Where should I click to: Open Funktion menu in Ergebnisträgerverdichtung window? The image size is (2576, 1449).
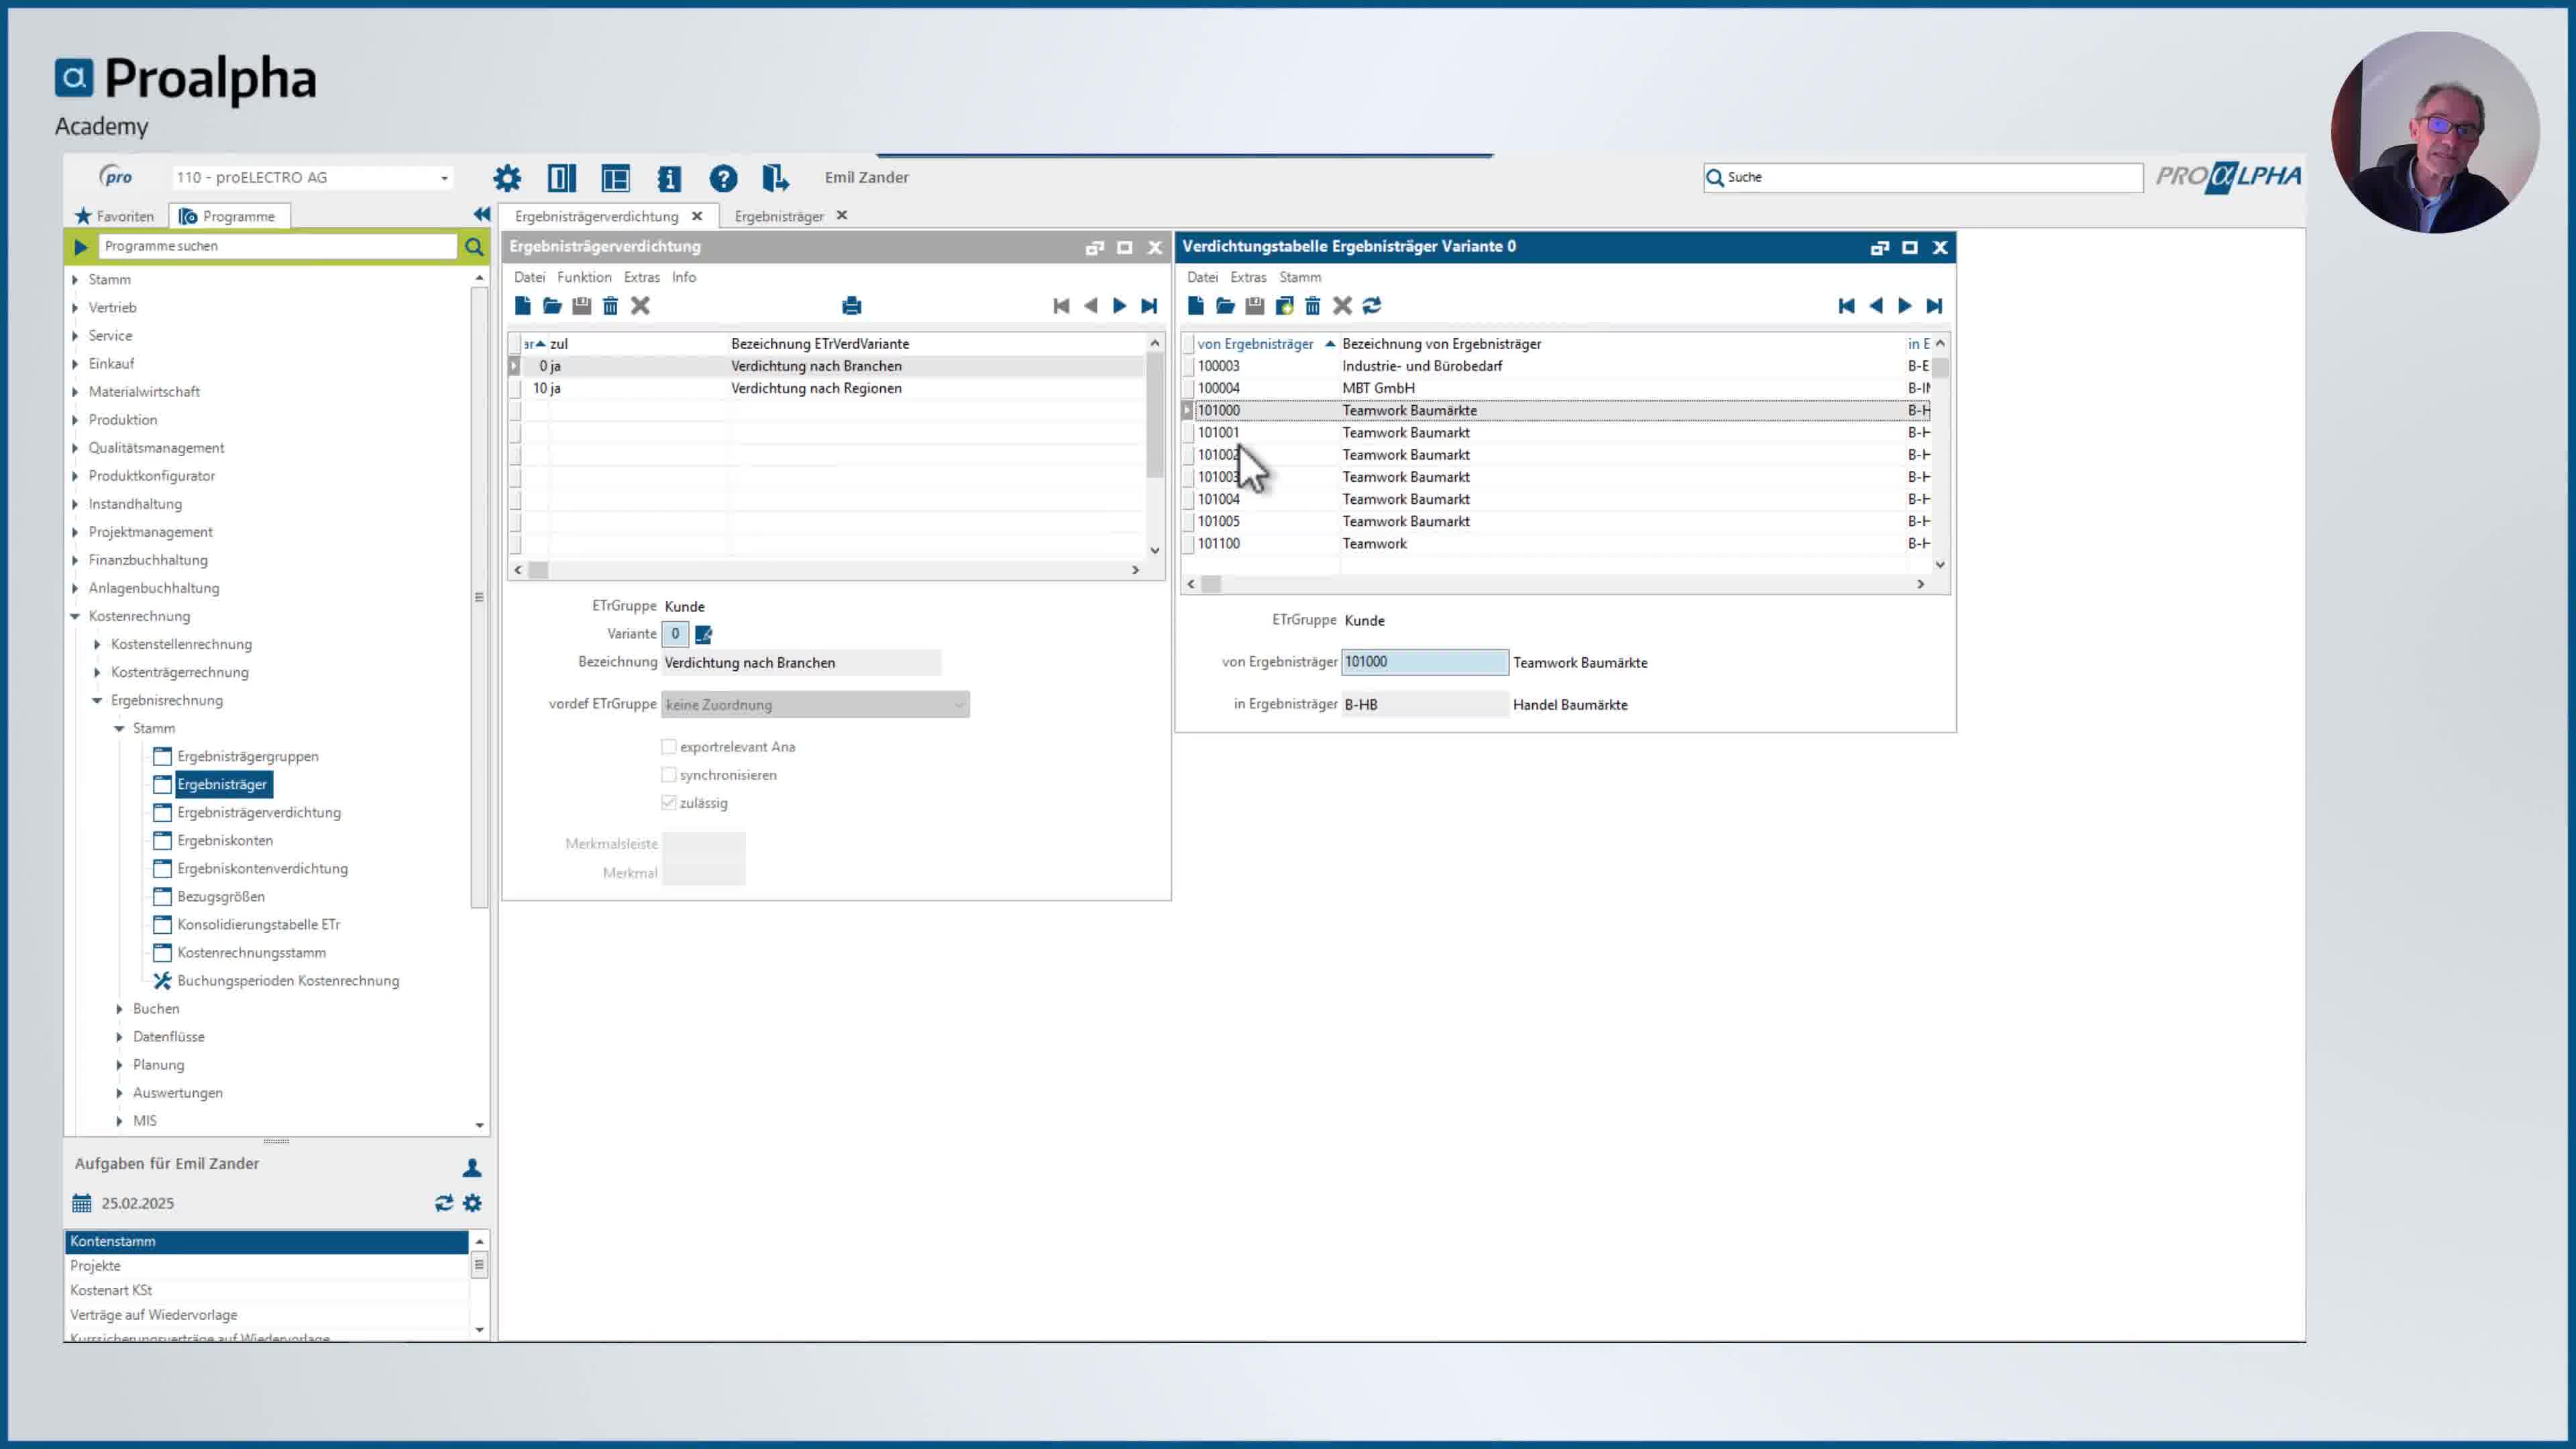click(x=584, y=277)
